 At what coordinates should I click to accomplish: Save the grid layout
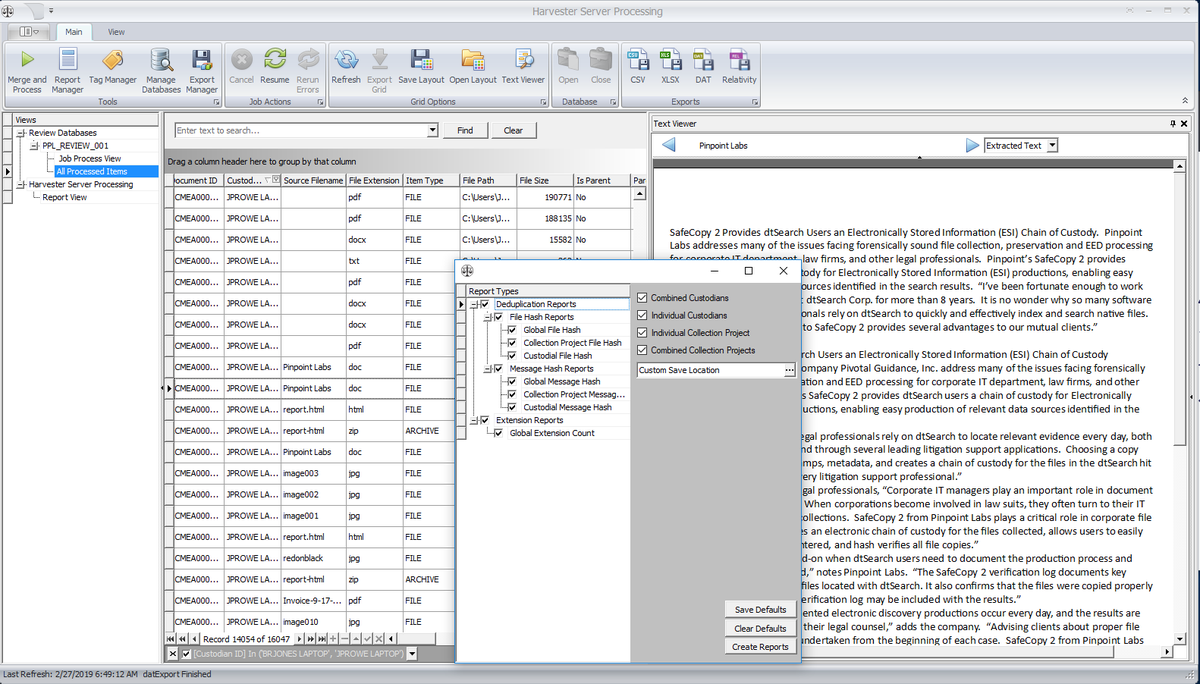coord(421,66)
